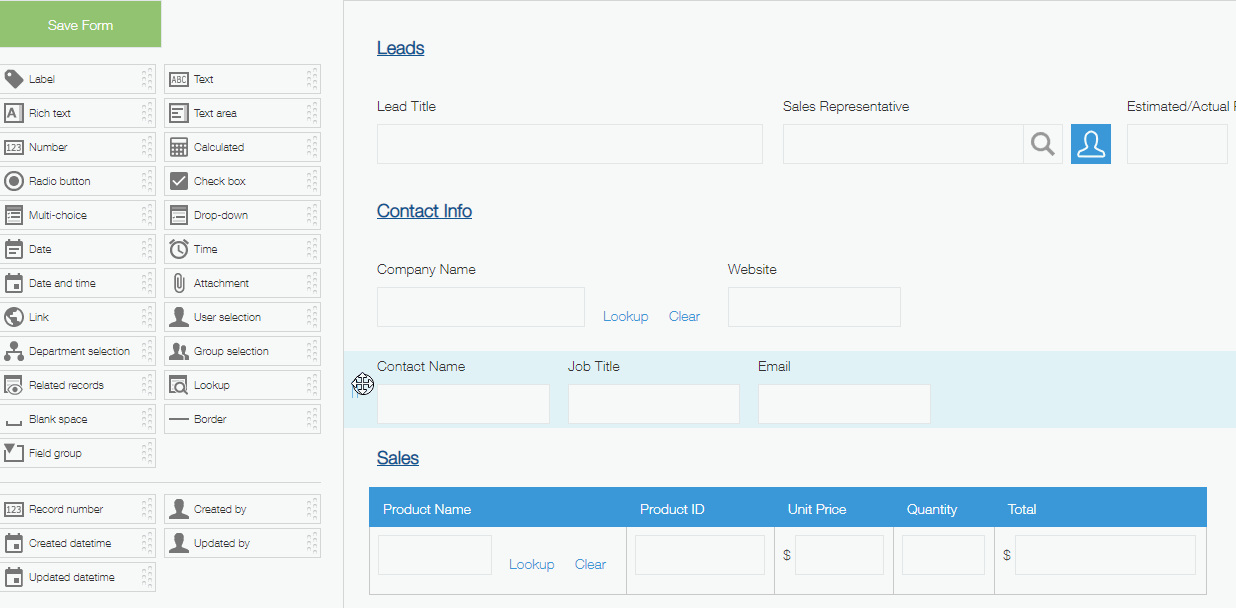
Task: Click the Date and time calendar icon
Action: click(14, 283)
